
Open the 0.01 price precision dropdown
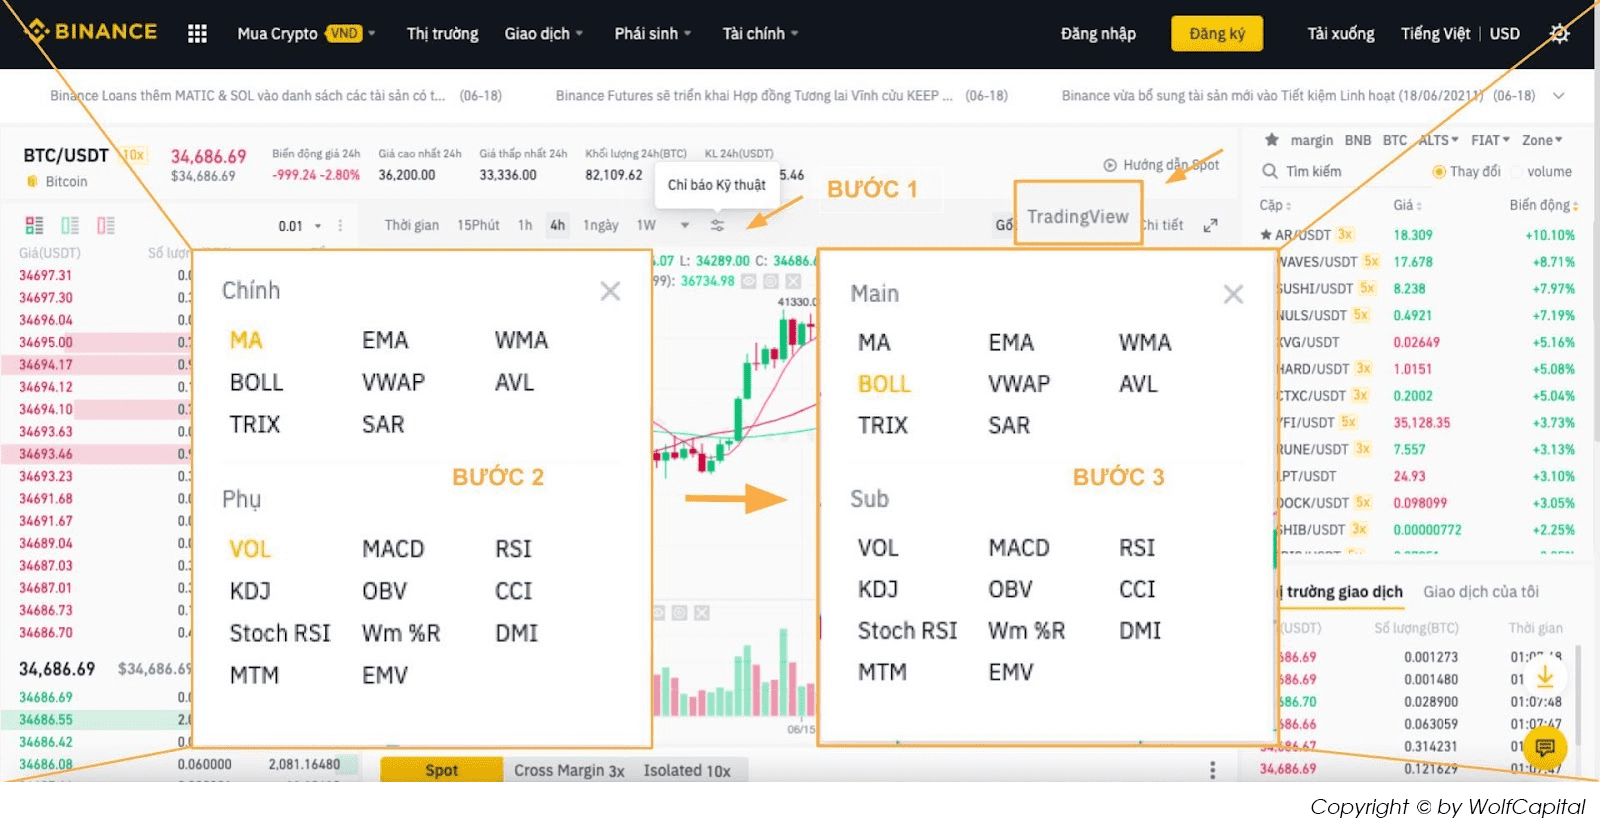click(300, 226)
